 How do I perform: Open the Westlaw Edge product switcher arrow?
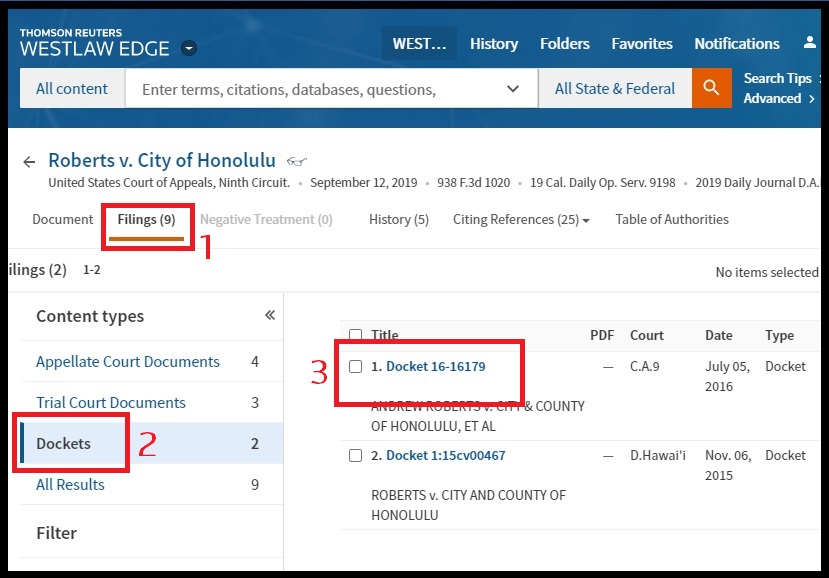tap(189, 49)
